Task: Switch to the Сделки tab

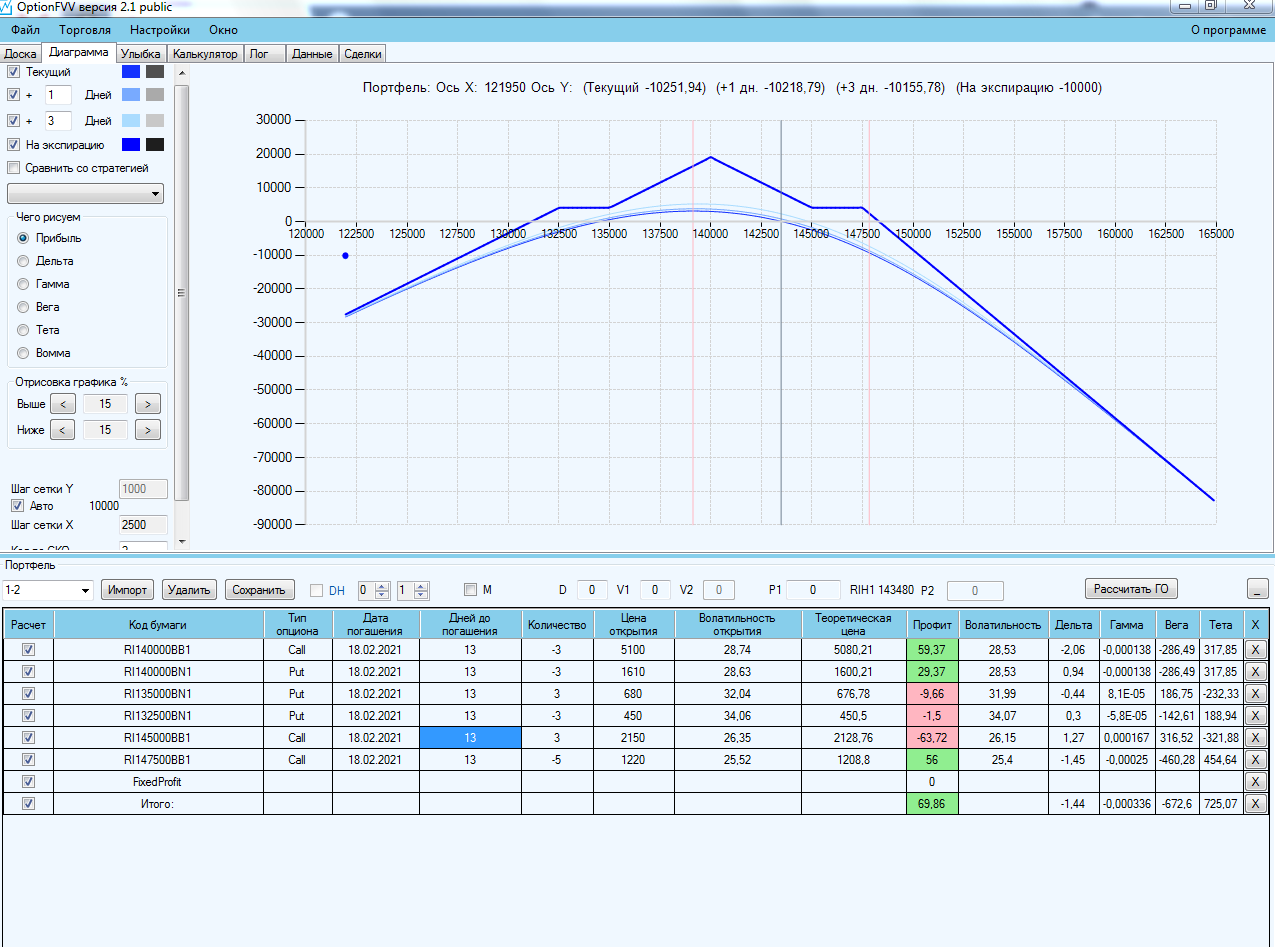Action: tap(362, 54)
